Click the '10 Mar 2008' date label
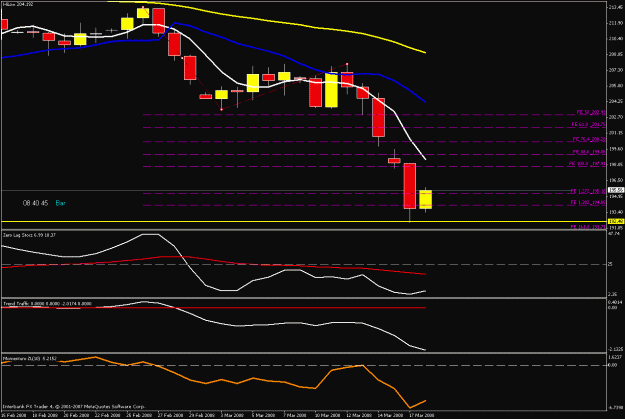 [x=328, y=415]
